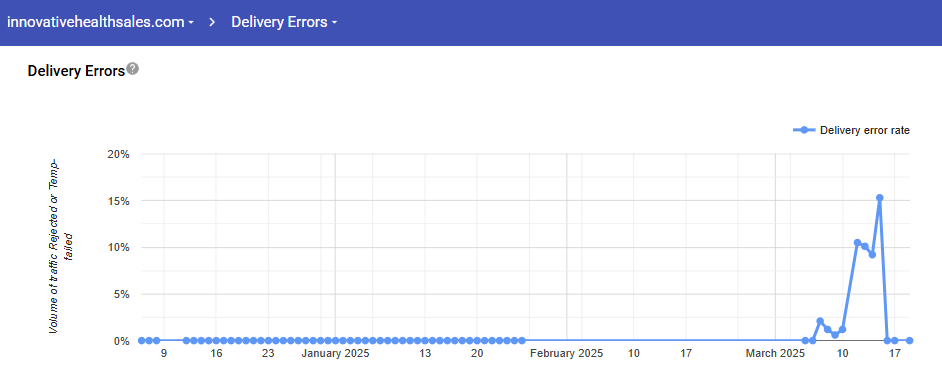Image resolution: width=942 pixels, height=386 pixels.
Task: Click the March 2025 axis label
Action: (775, 354)
